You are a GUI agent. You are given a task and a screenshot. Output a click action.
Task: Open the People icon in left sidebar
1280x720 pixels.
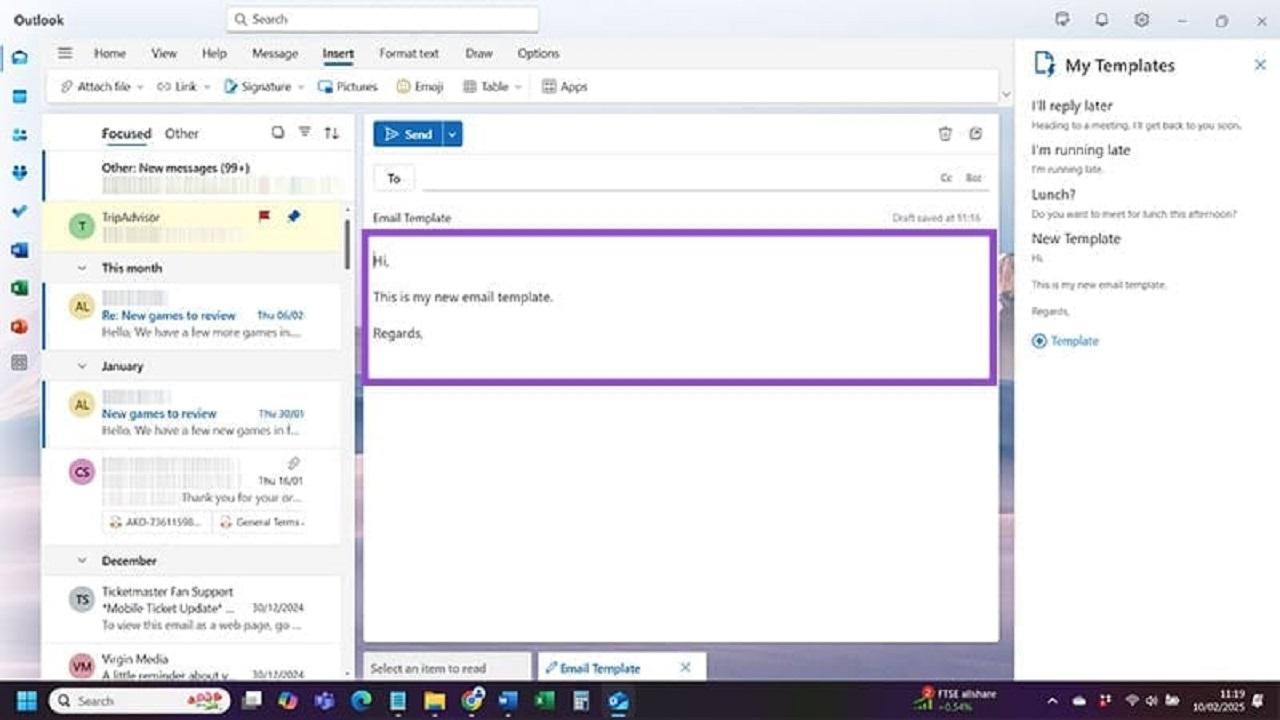pyautogui.click(x=19, y=135)
